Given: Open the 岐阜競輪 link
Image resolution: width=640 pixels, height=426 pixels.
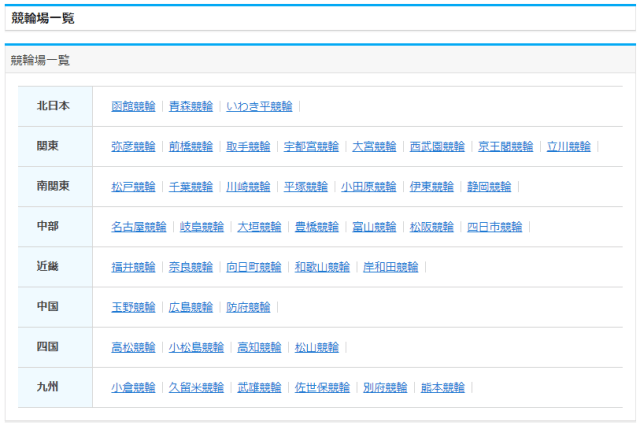Looking at the screenshot, I should pos(202,226).
